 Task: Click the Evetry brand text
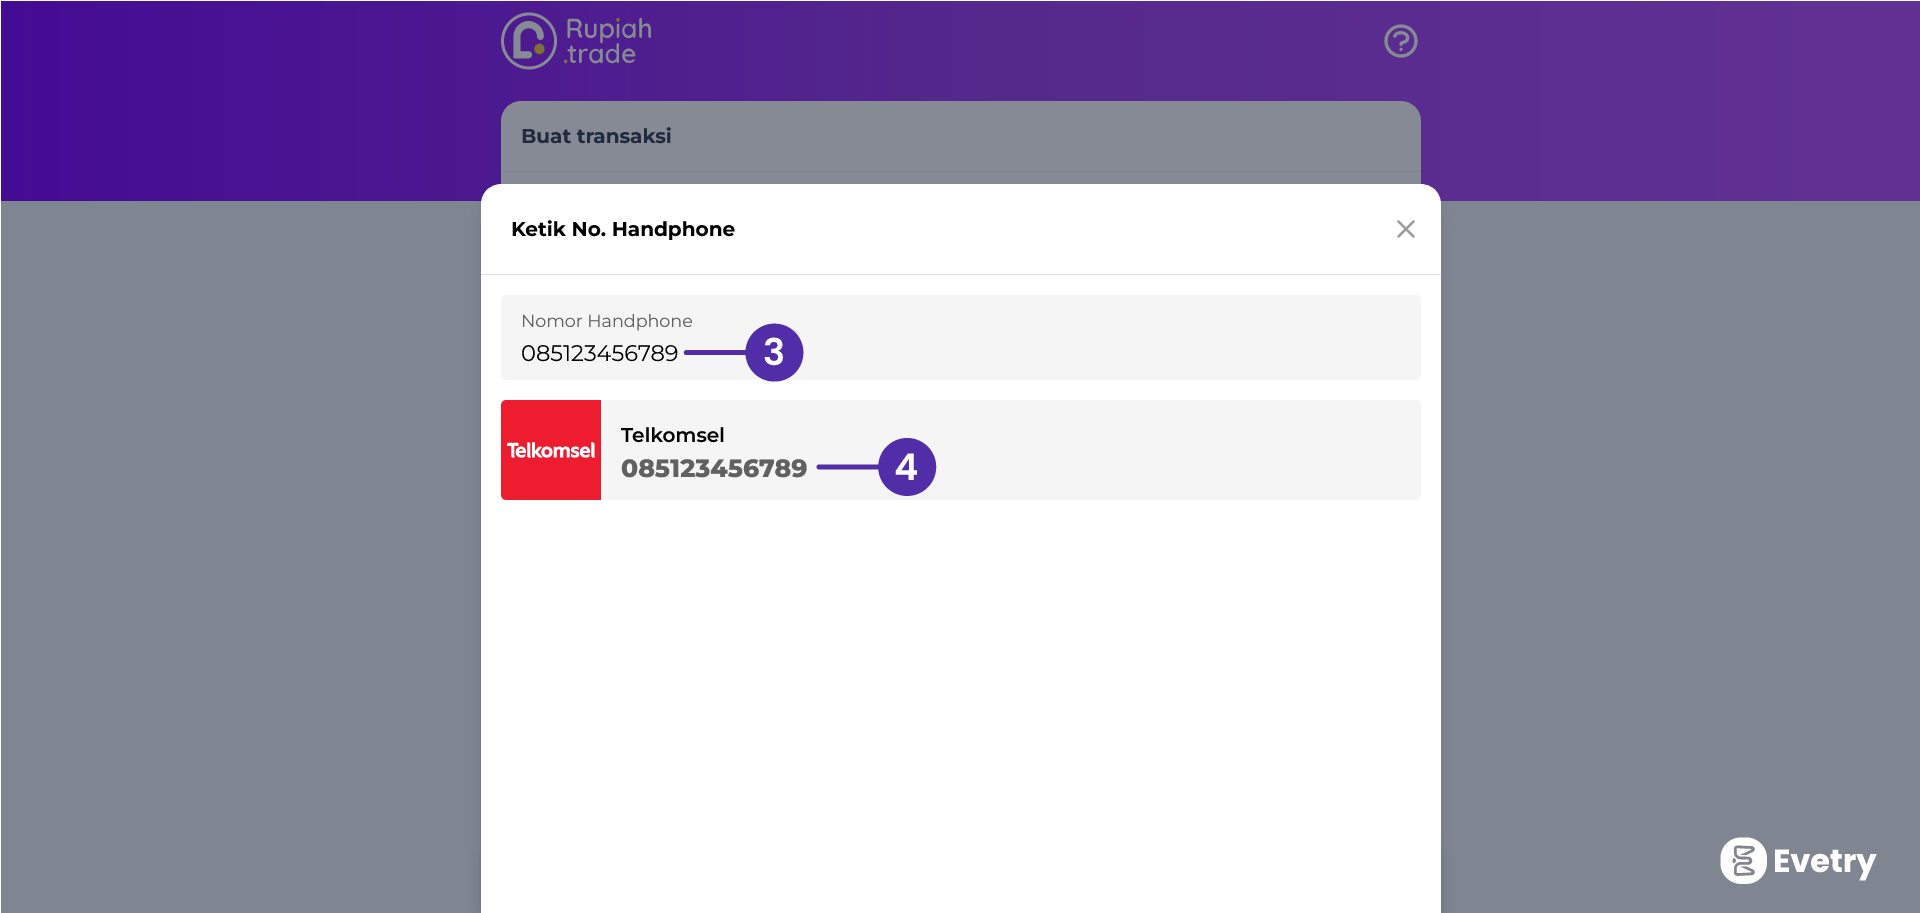tap(1824, 861)
